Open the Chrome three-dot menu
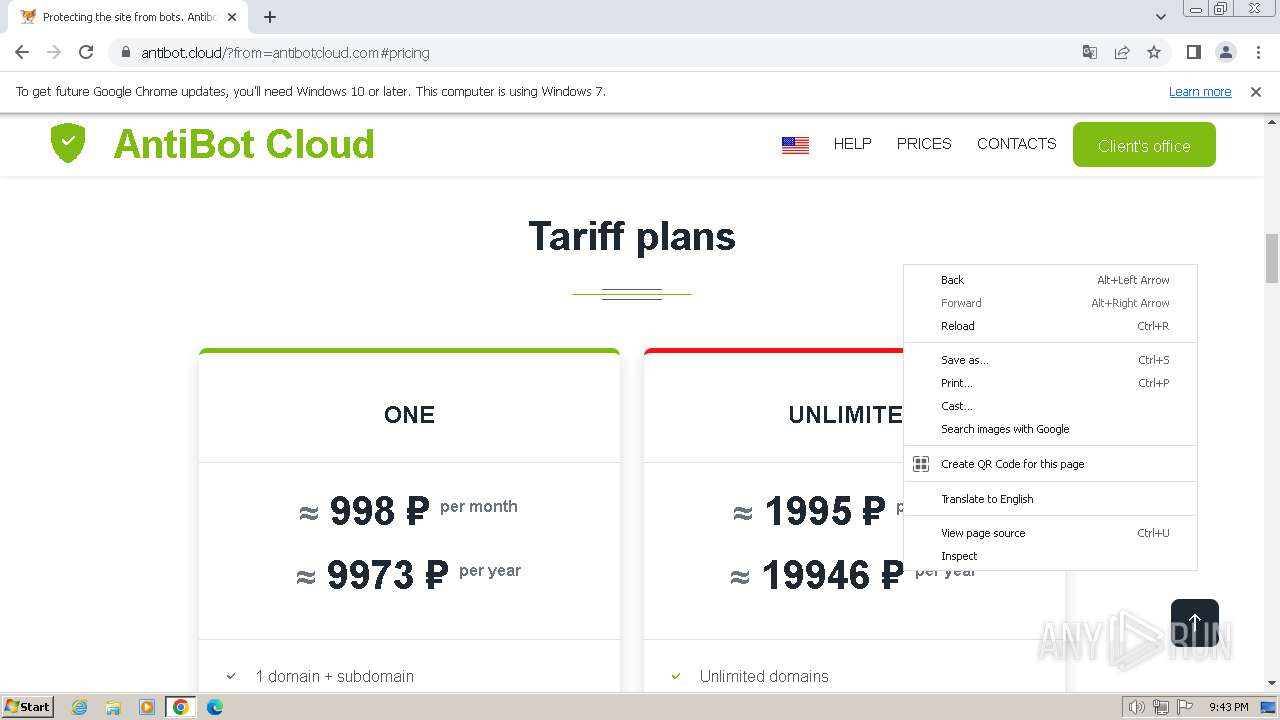Viewport: 1280px width, 720px height. (x=1257, y=52)
